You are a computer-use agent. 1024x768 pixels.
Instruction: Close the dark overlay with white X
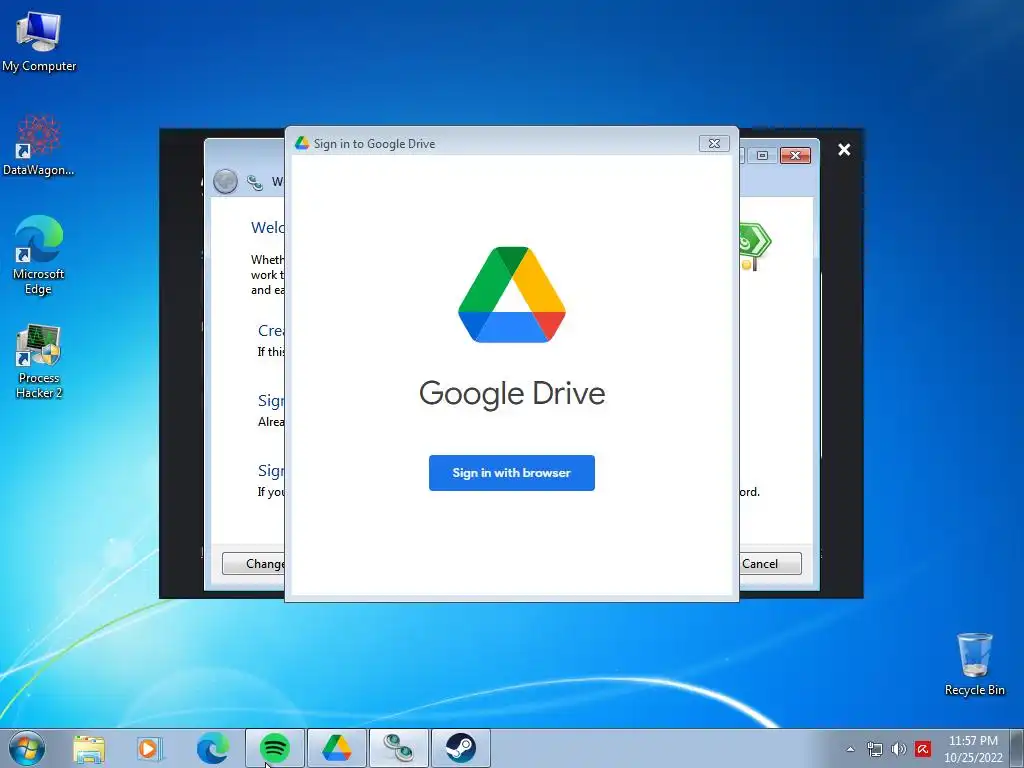(844, 150)
